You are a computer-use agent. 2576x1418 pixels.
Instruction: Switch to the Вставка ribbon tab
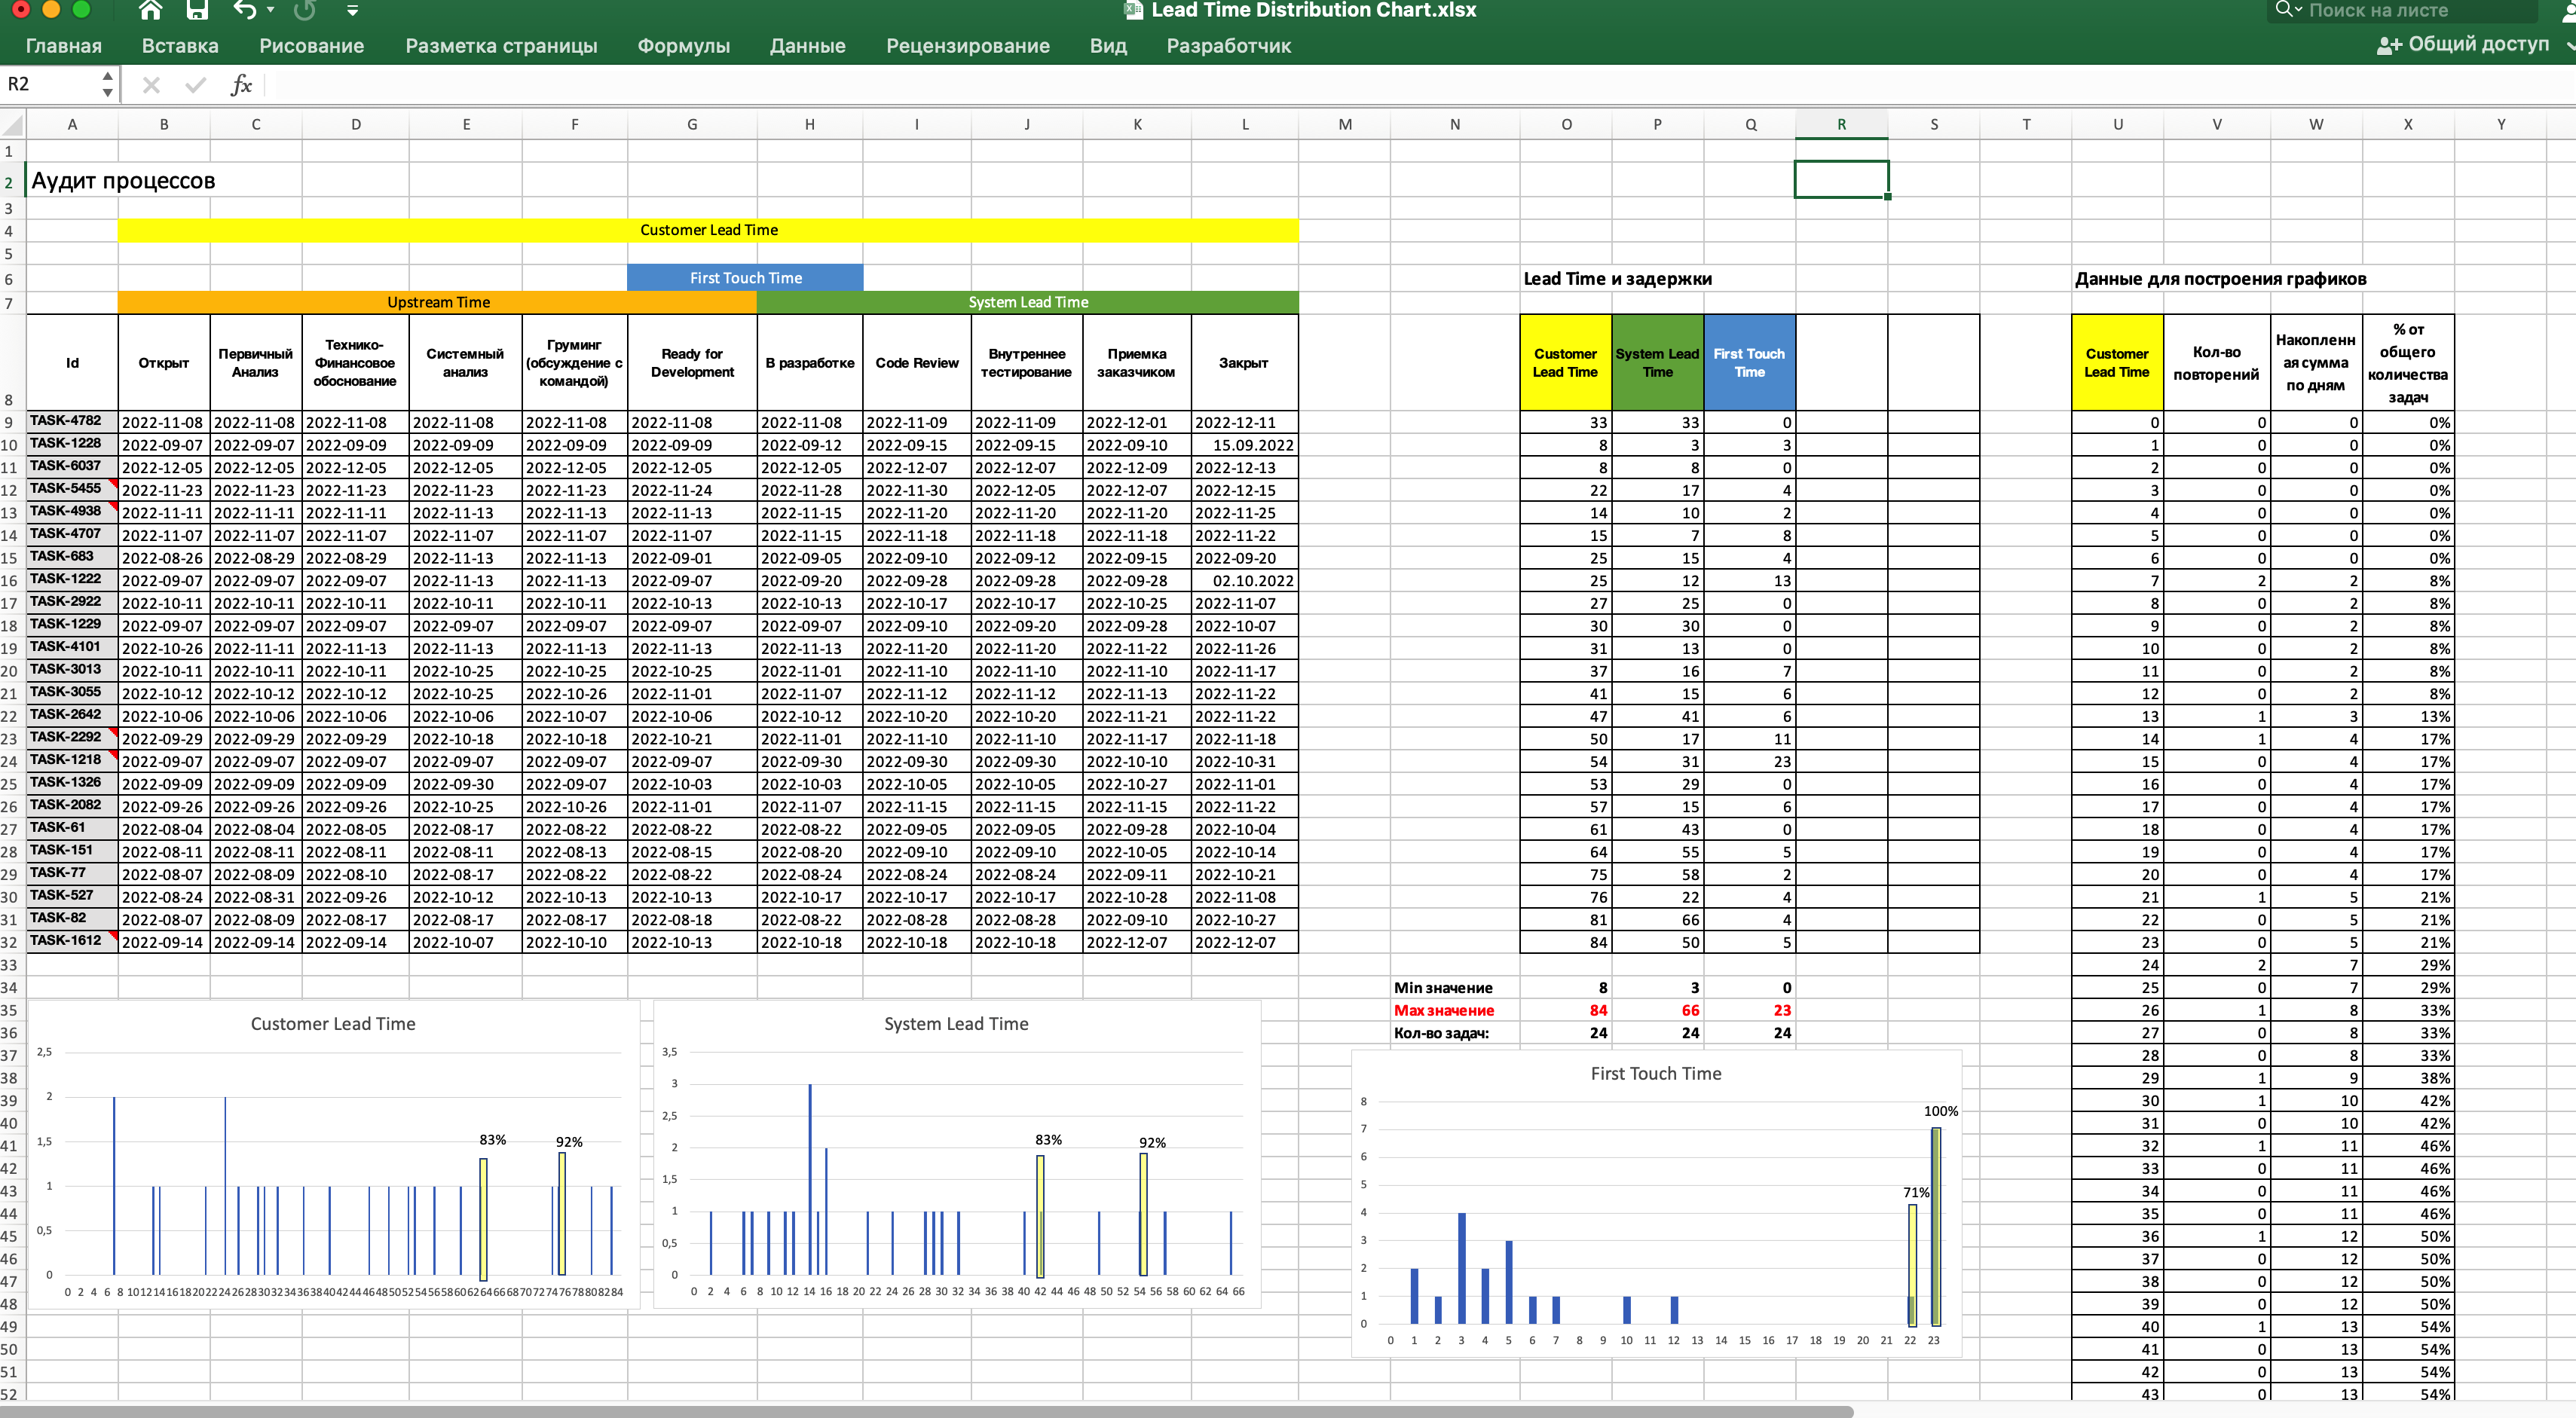(x=180, y=46)
